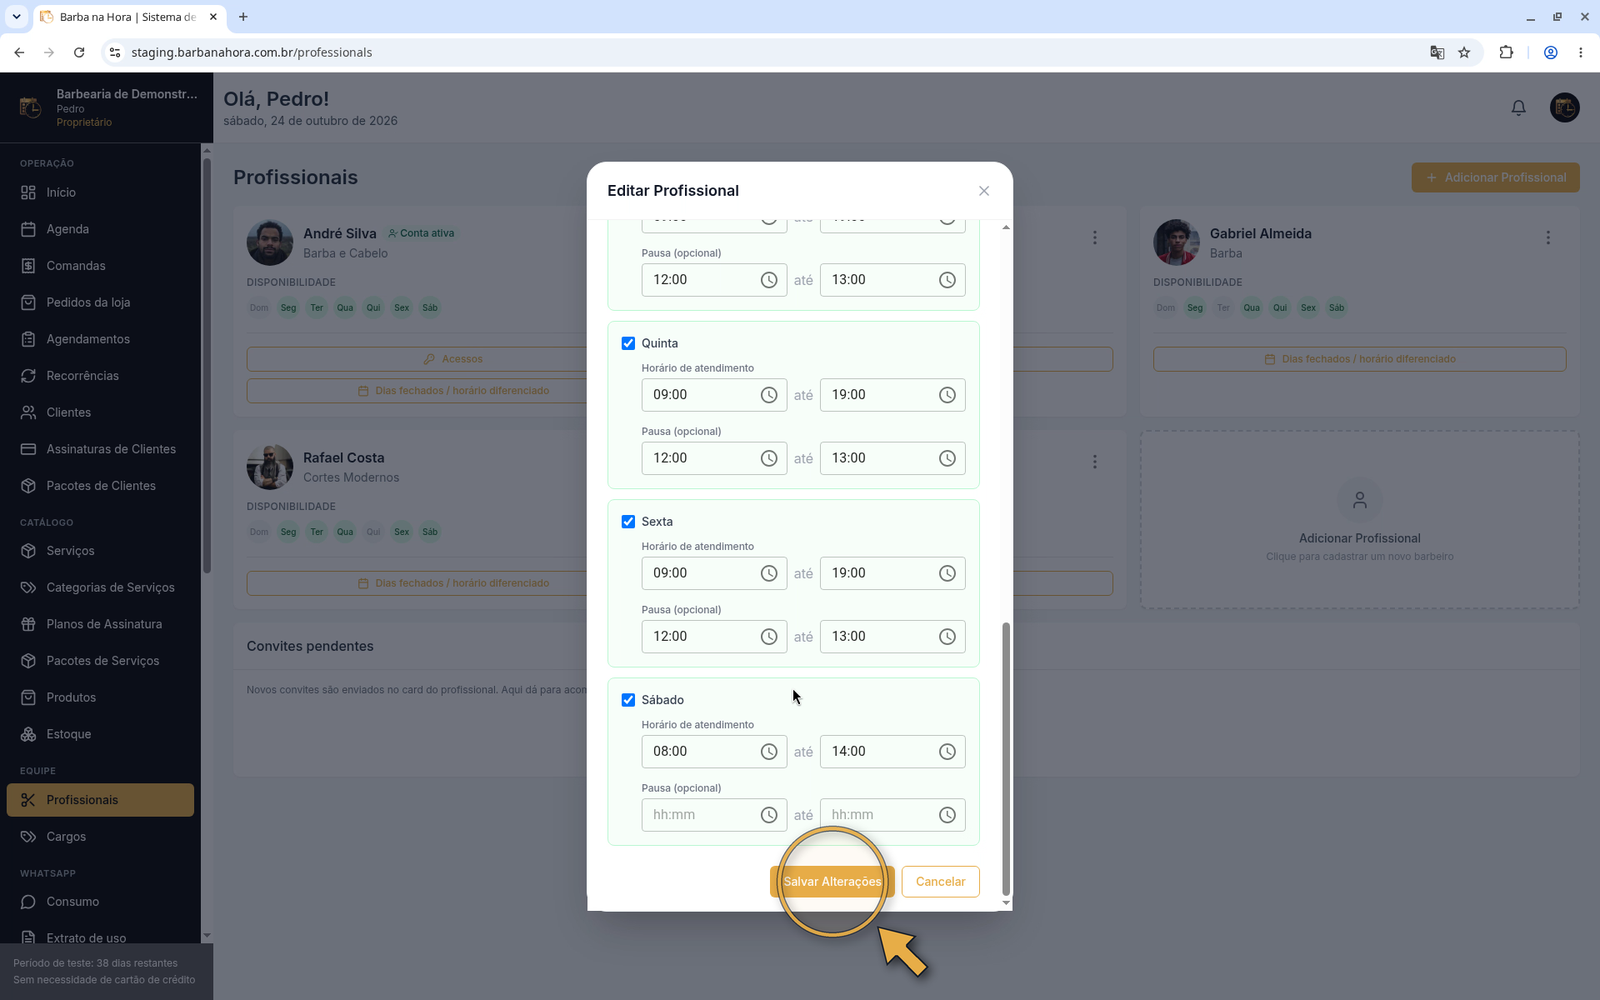Open Chrome's three-dot menu
This screenshot has width=1600, height=1000.
coord(1580,52)
